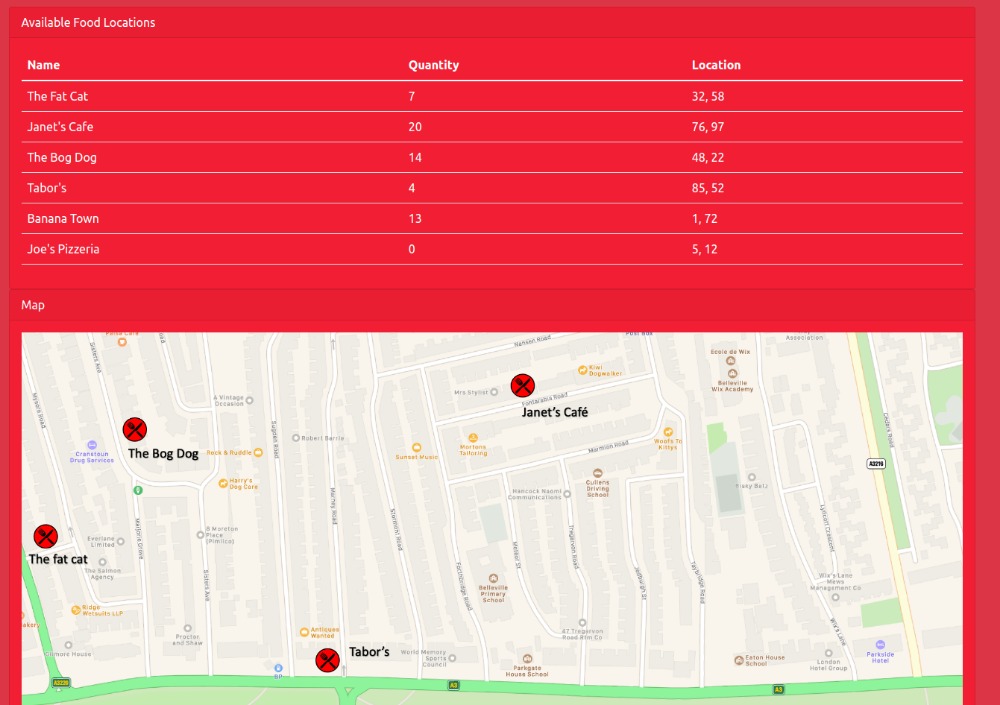Click the Cranstoun Drug Services pin
This screenshot has height=705, width=1000.
coord(92,445)
